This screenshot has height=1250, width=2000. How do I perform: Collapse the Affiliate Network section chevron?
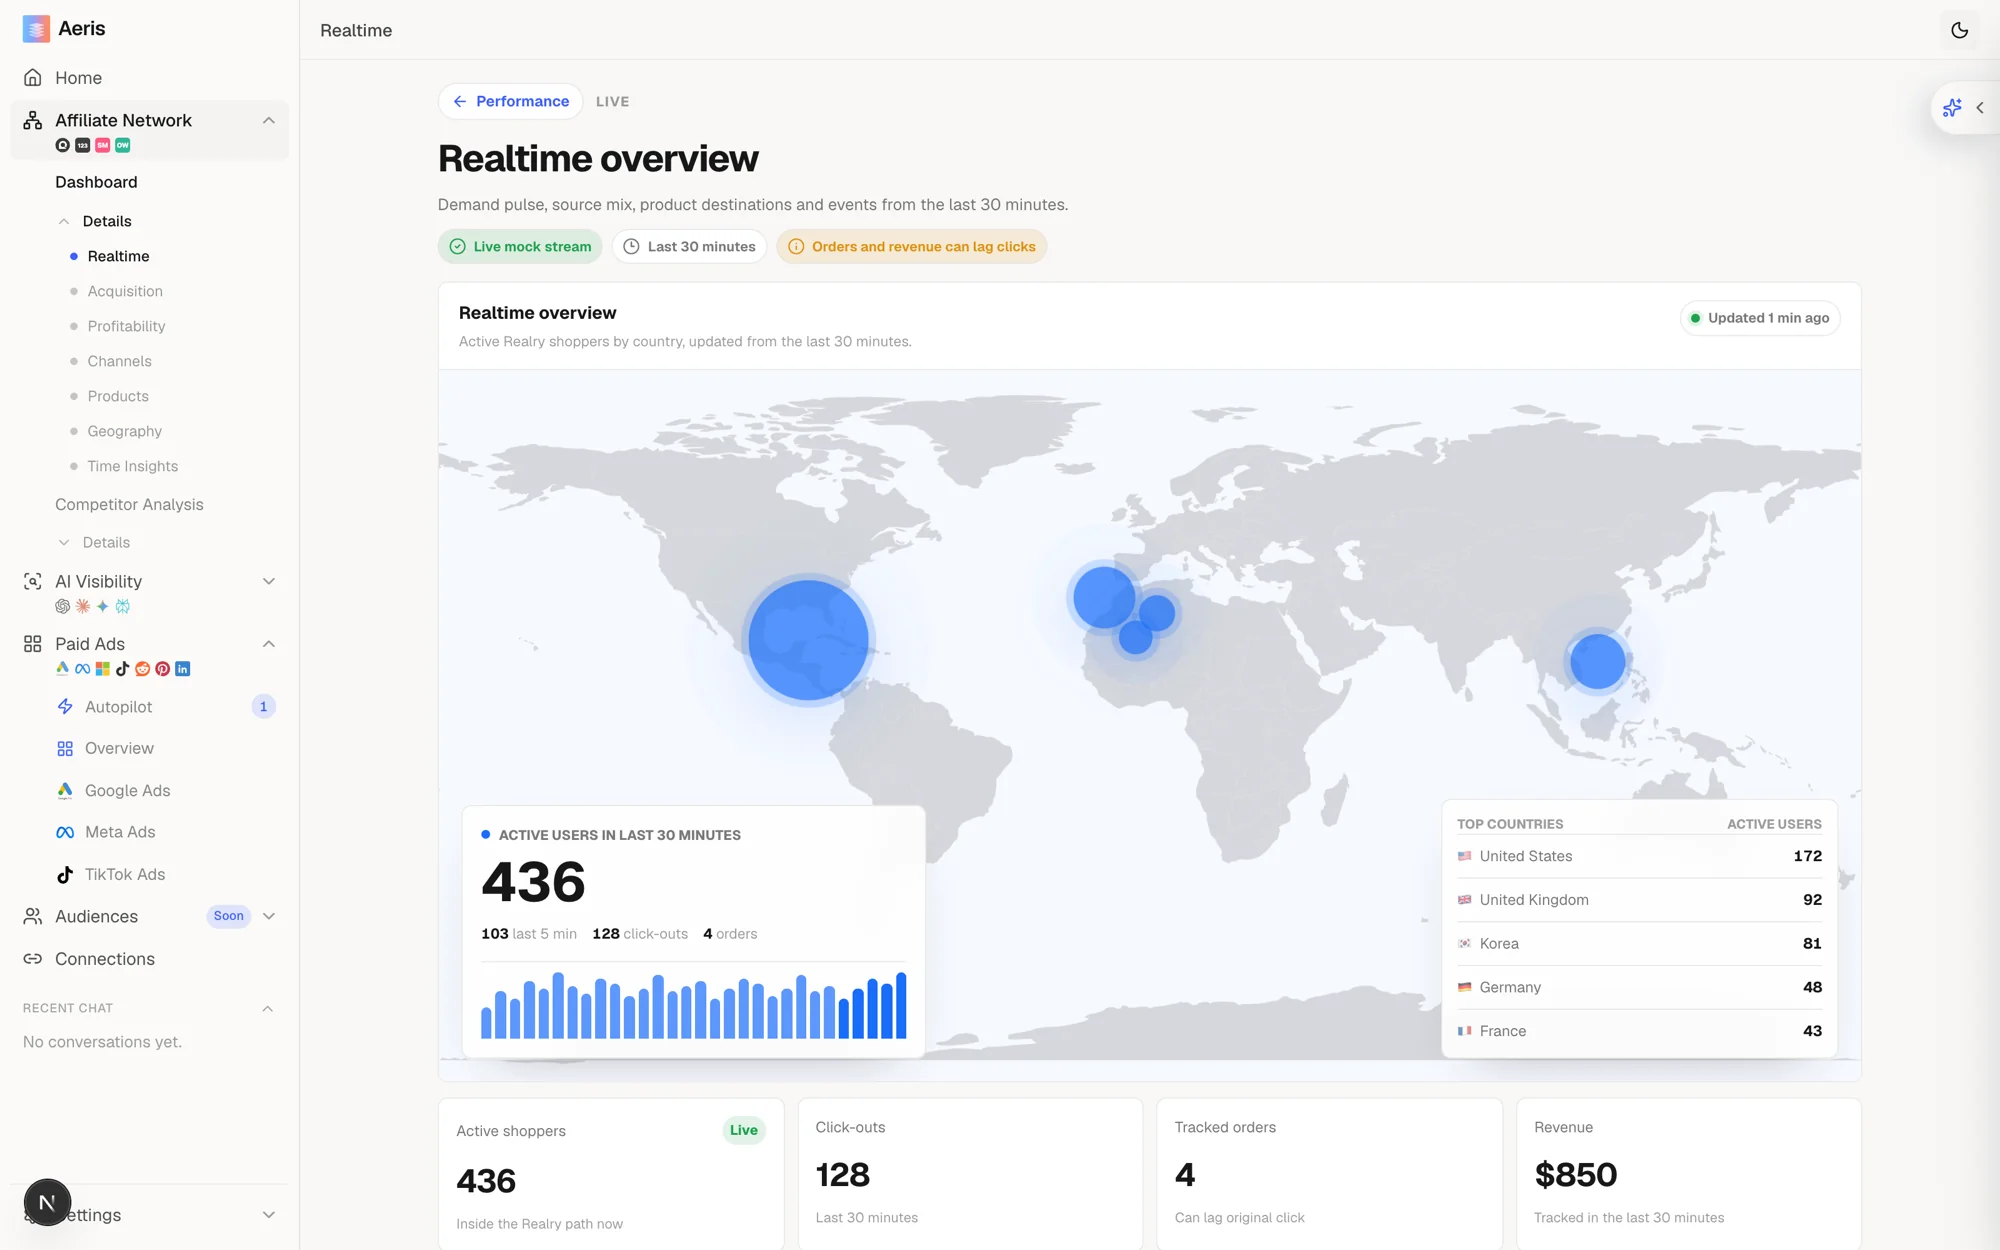[x=268, y=120]
